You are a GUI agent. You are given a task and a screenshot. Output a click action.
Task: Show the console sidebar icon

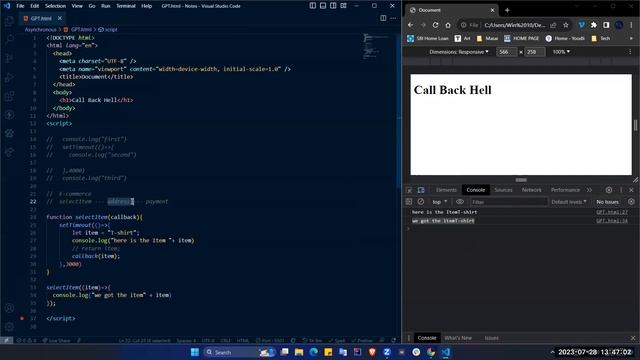click(x=409, y=202)
